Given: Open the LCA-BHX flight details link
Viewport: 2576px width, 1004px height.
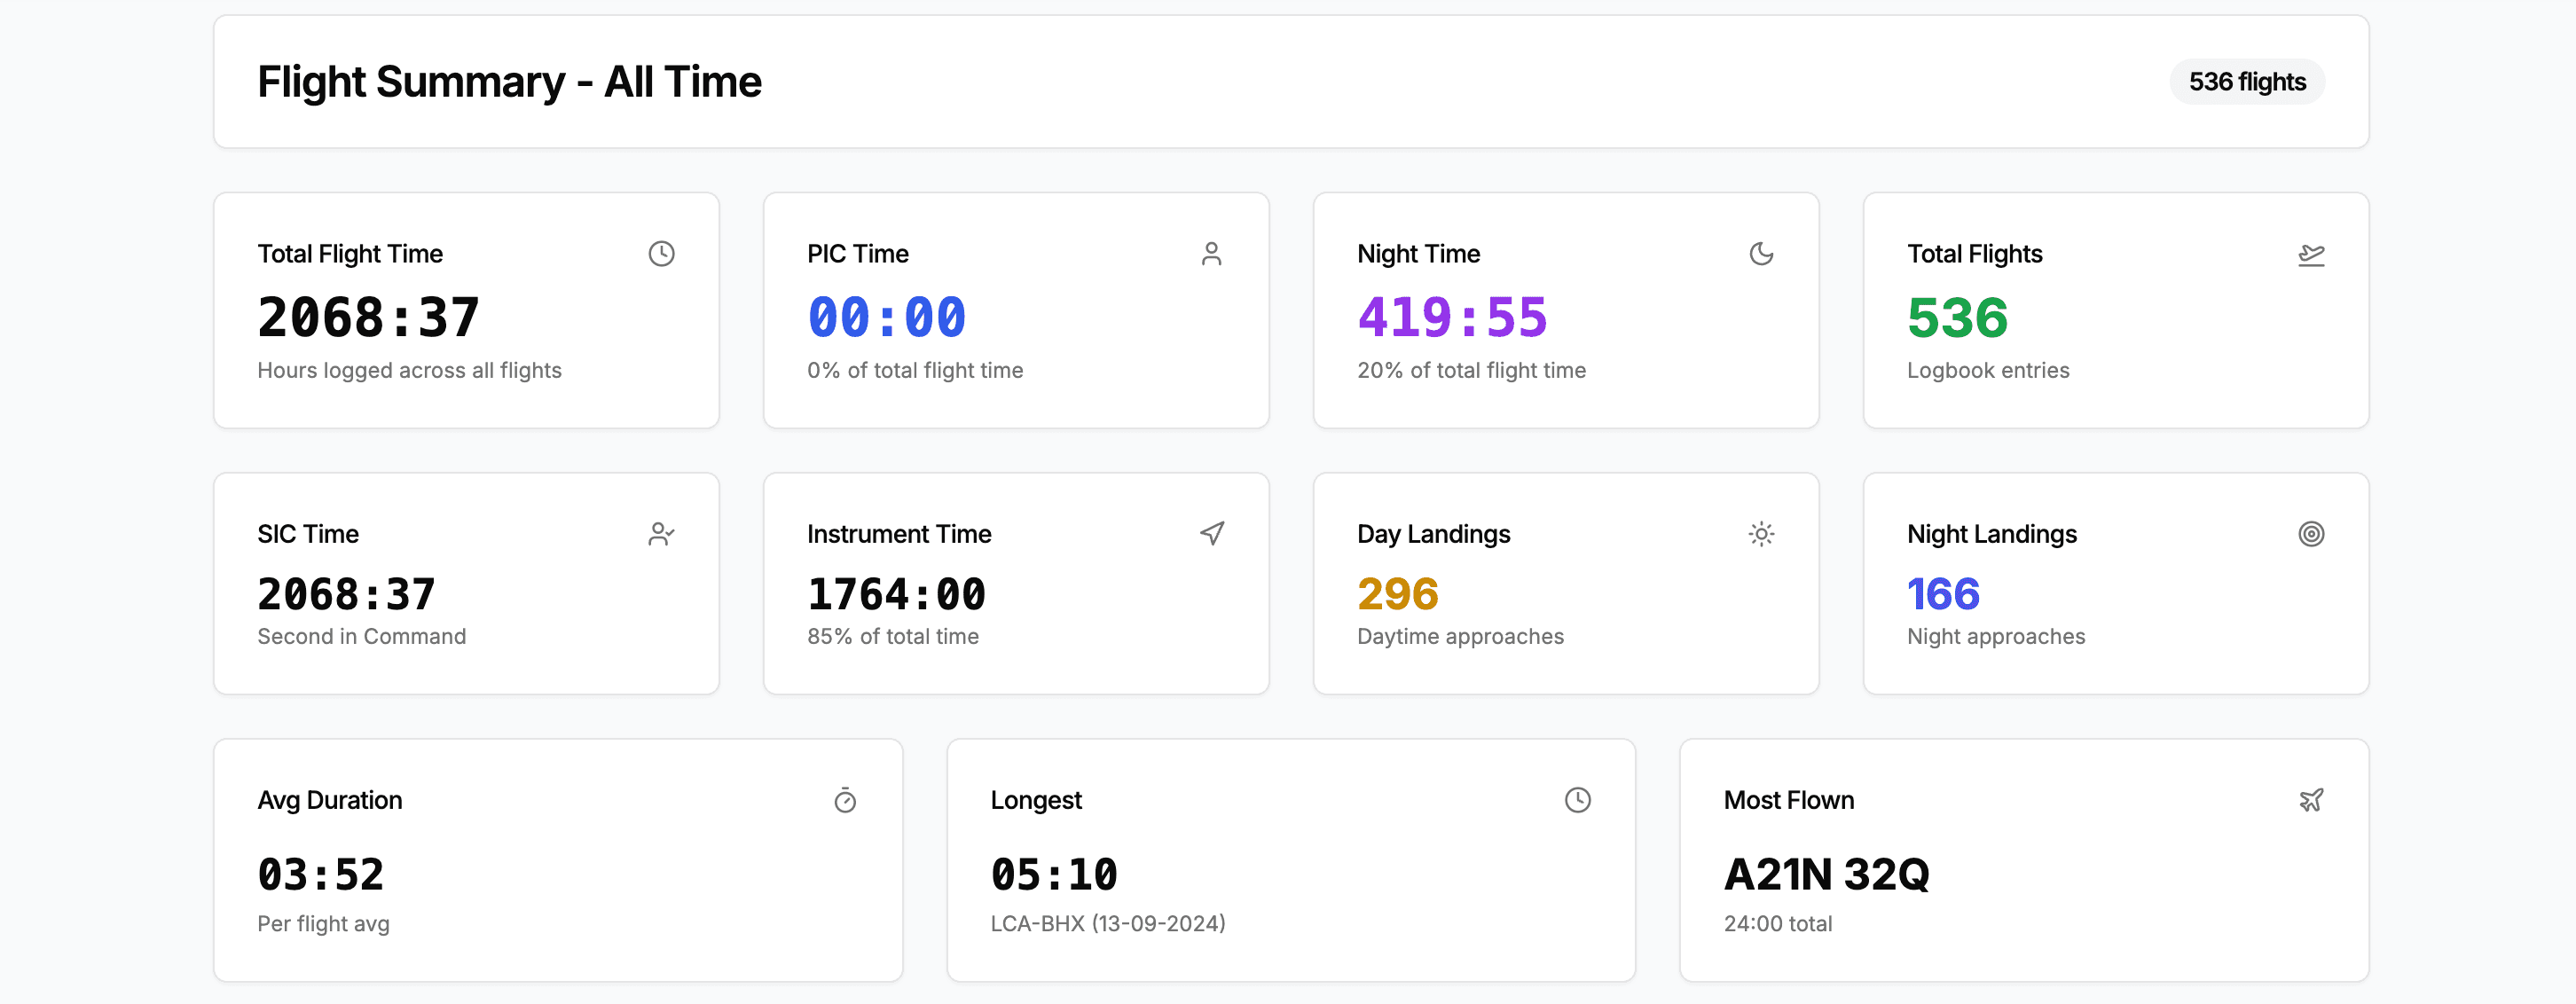Looking at the screenshot, I should pyautogui.click(x=1108, y=923).
